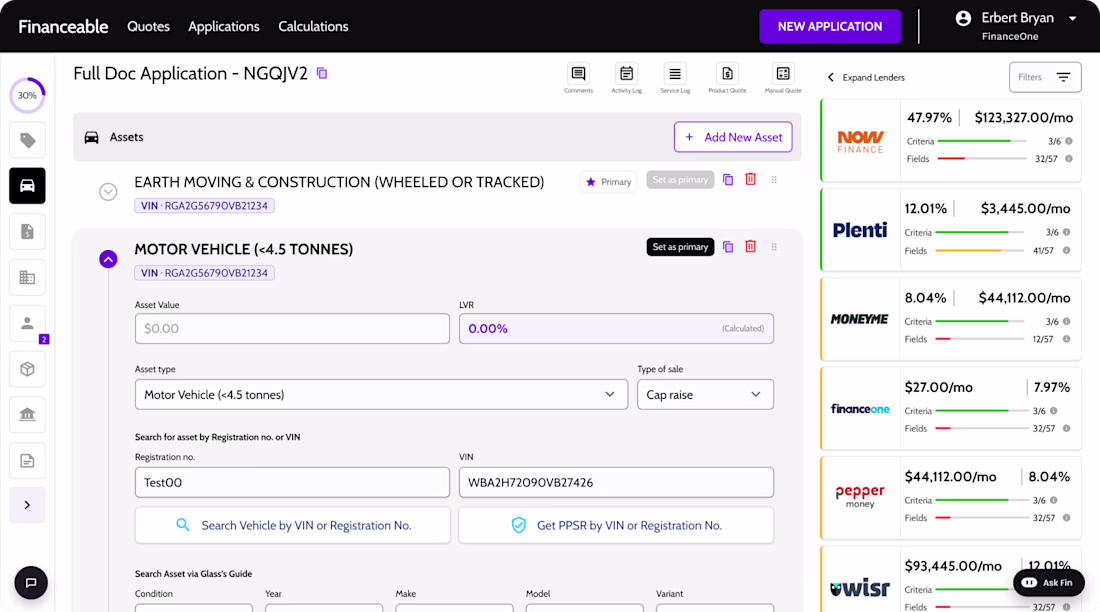
Task: Select the price tag sidebar icon
Action: pyautogui.click(x=27, y=140)
